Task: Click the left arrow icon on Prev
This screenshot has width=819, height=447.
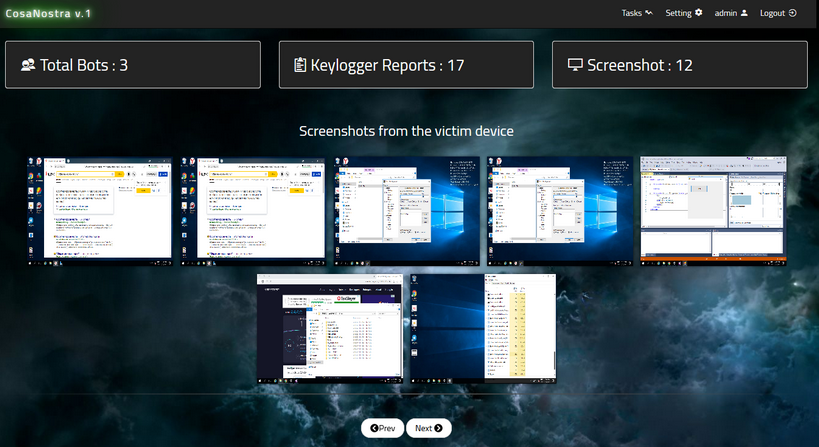Action: [x=374, y=428]
